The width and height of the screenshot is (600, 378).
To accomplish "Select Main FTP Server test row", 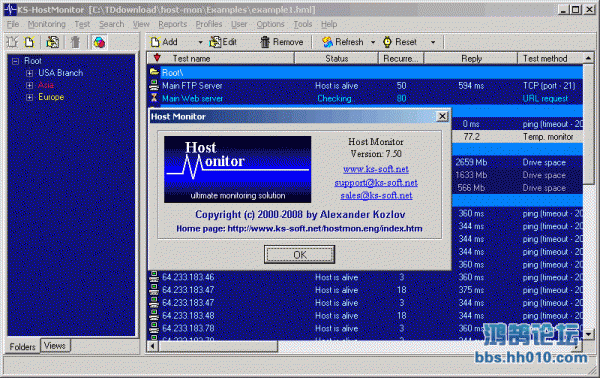I will (365, 86).
